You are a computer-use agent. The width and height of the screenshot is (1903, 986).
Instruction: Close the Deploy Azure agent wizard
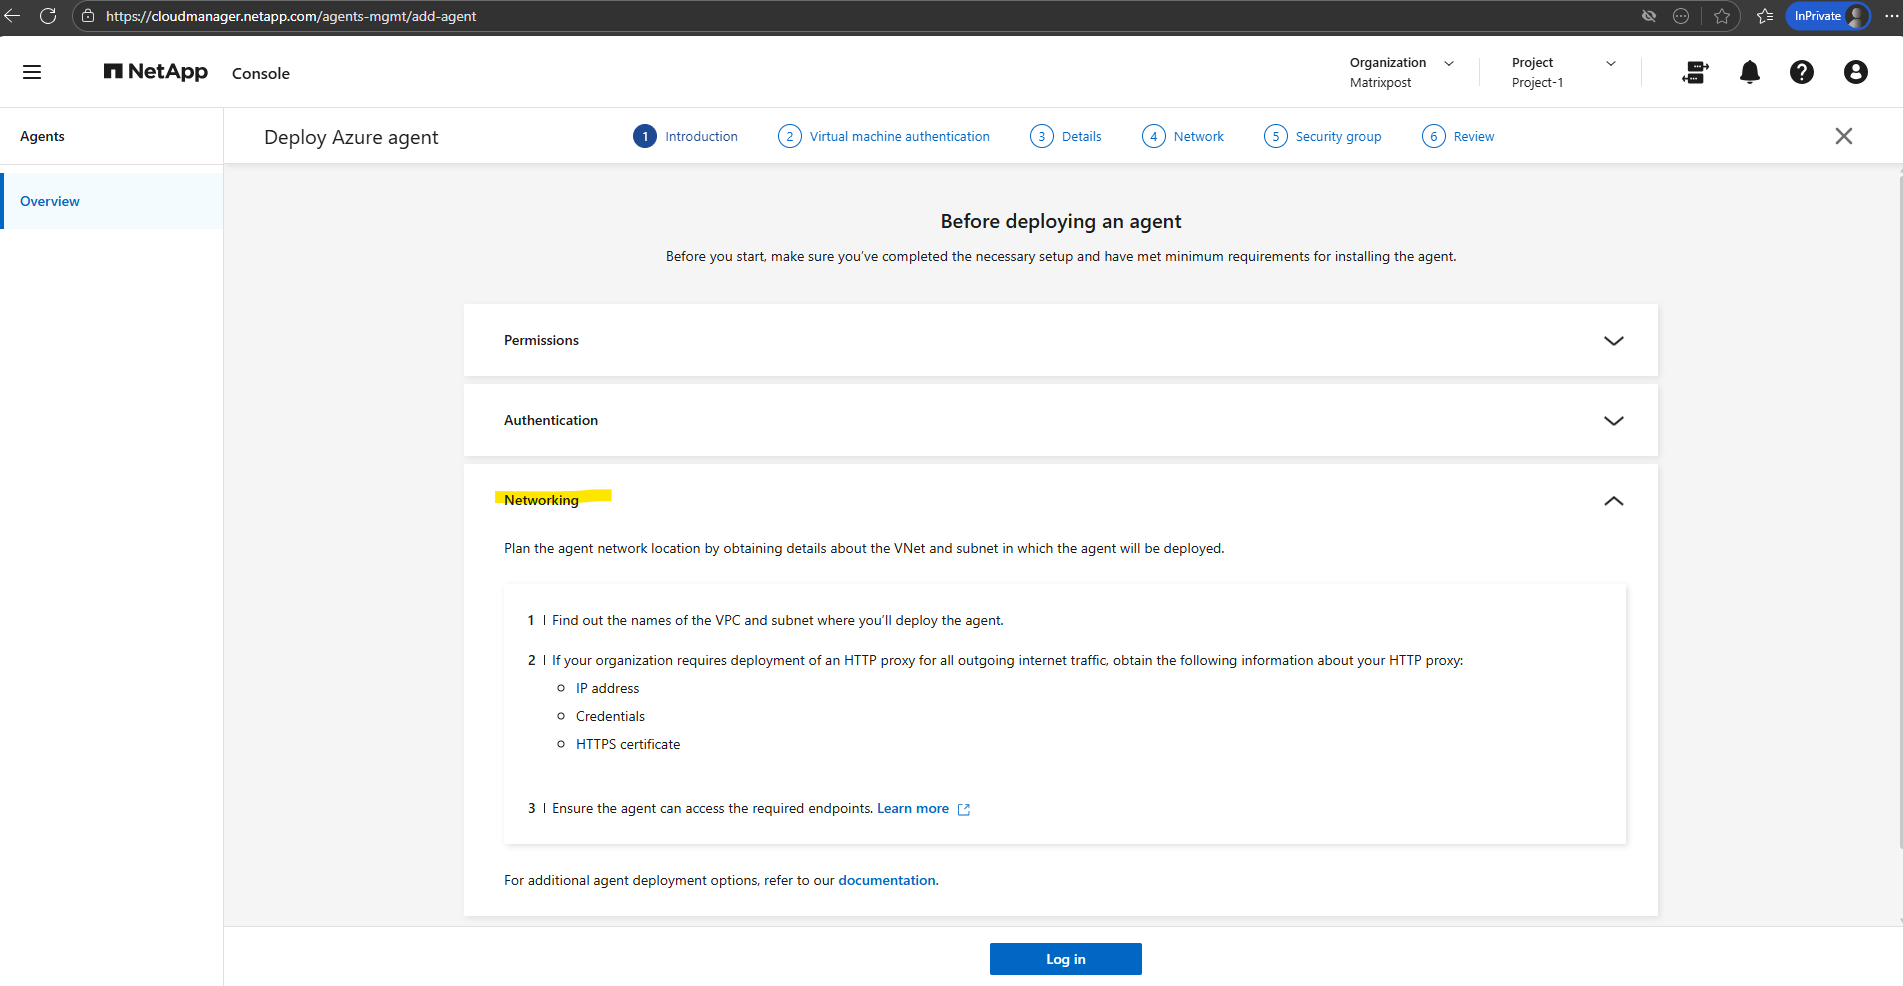(1843, 136)
